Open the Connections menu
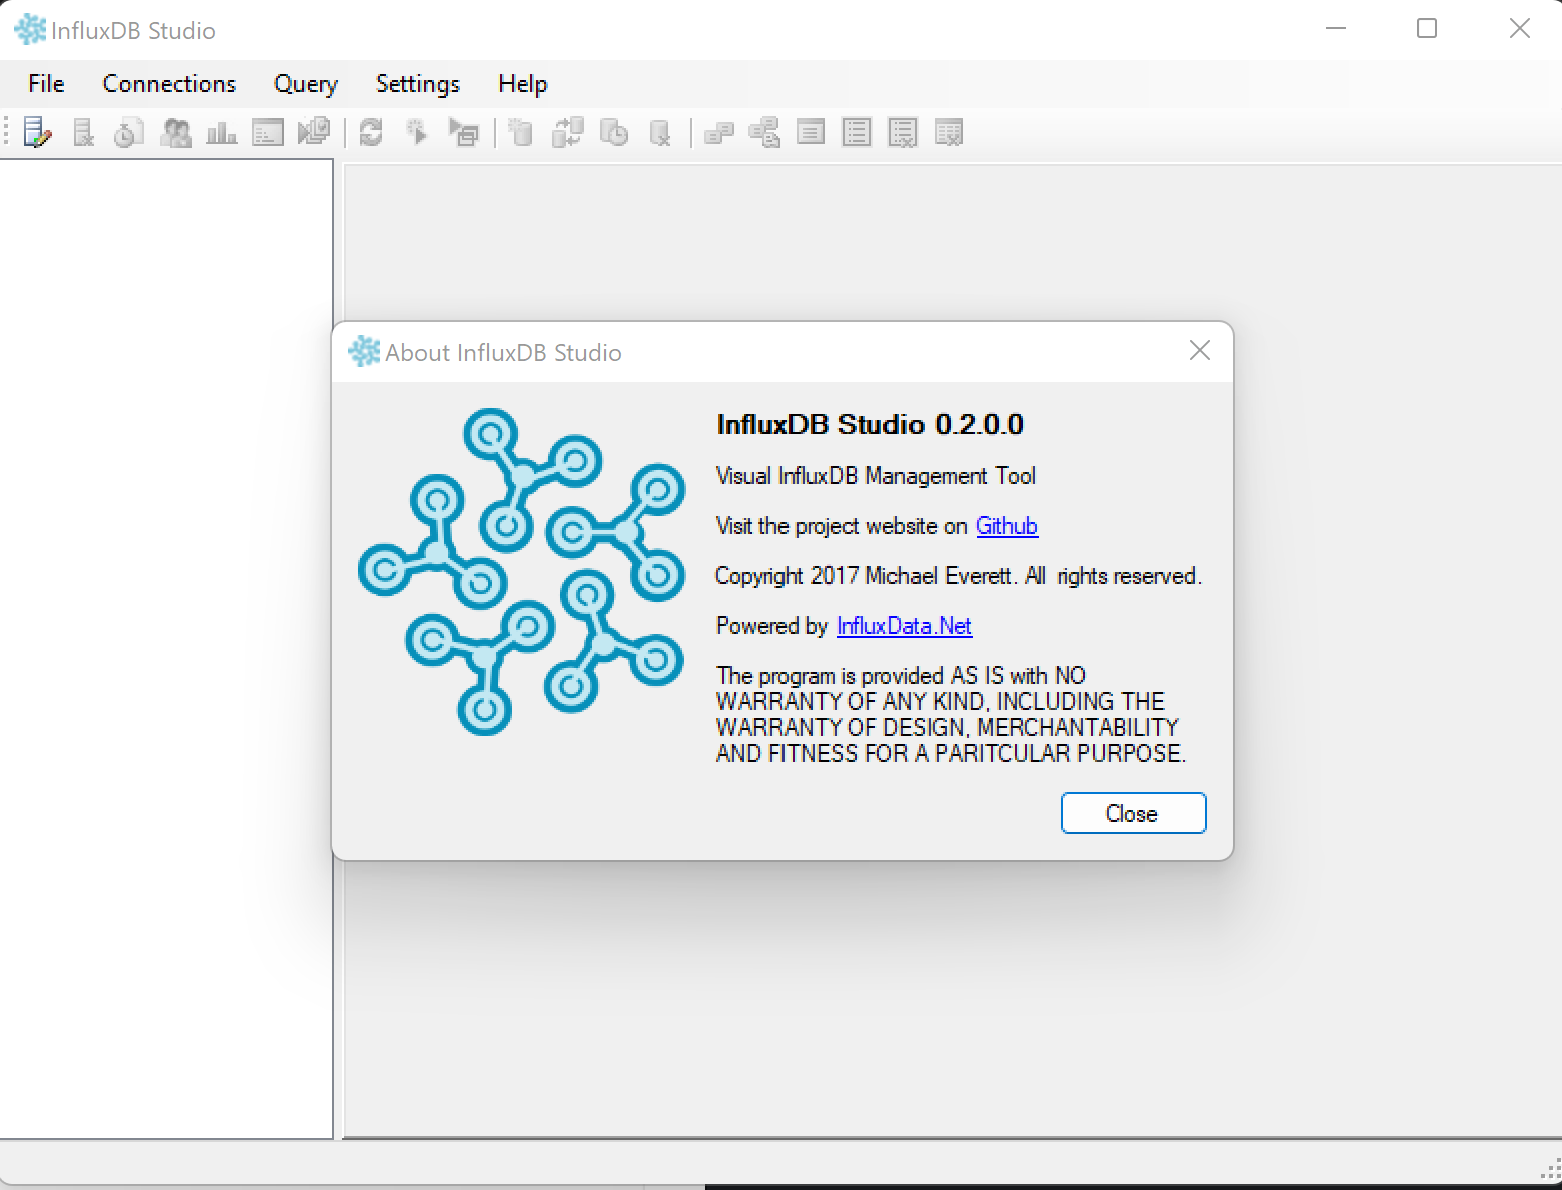 (x=169, y=84)
